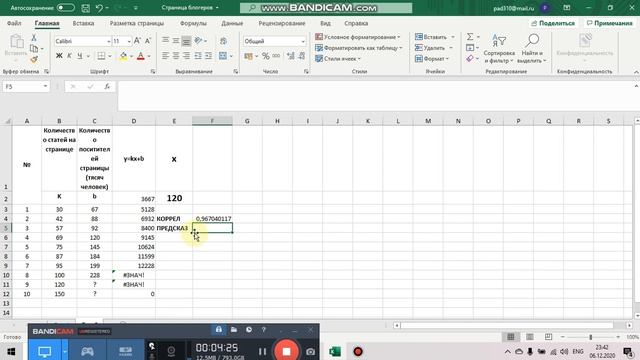Click the Cut scissors icon
This screenshot has height=360, width=640.
[x=34, y=38]
